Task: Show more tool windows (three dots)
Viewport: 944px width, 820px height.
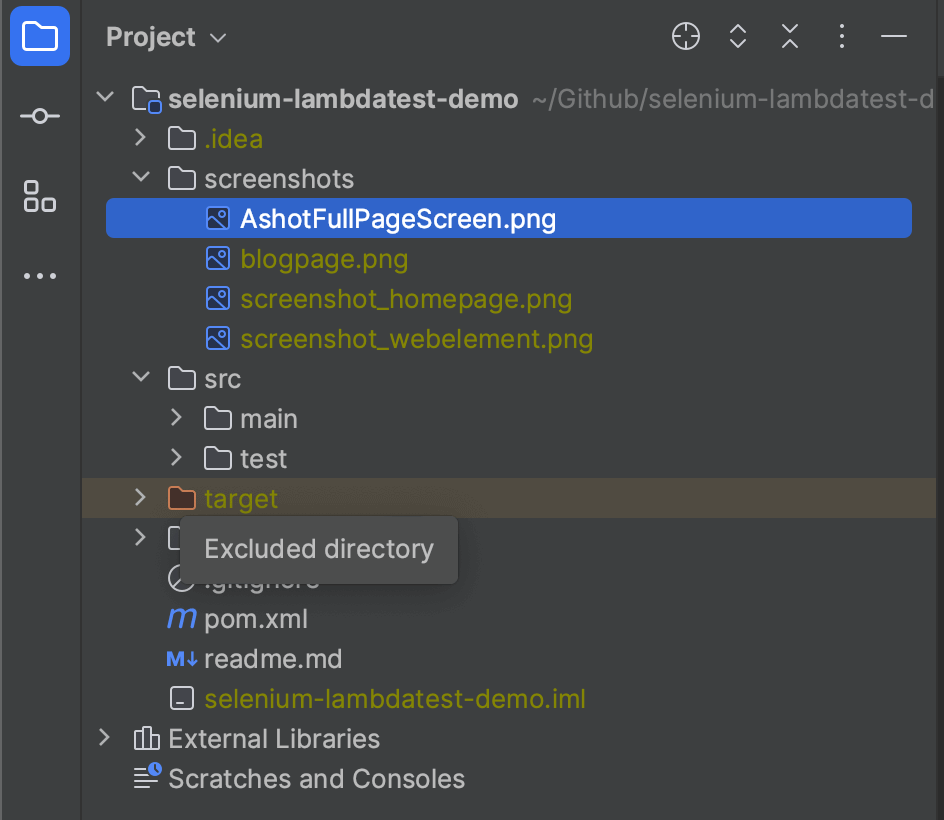Action: tap(40, 276)
